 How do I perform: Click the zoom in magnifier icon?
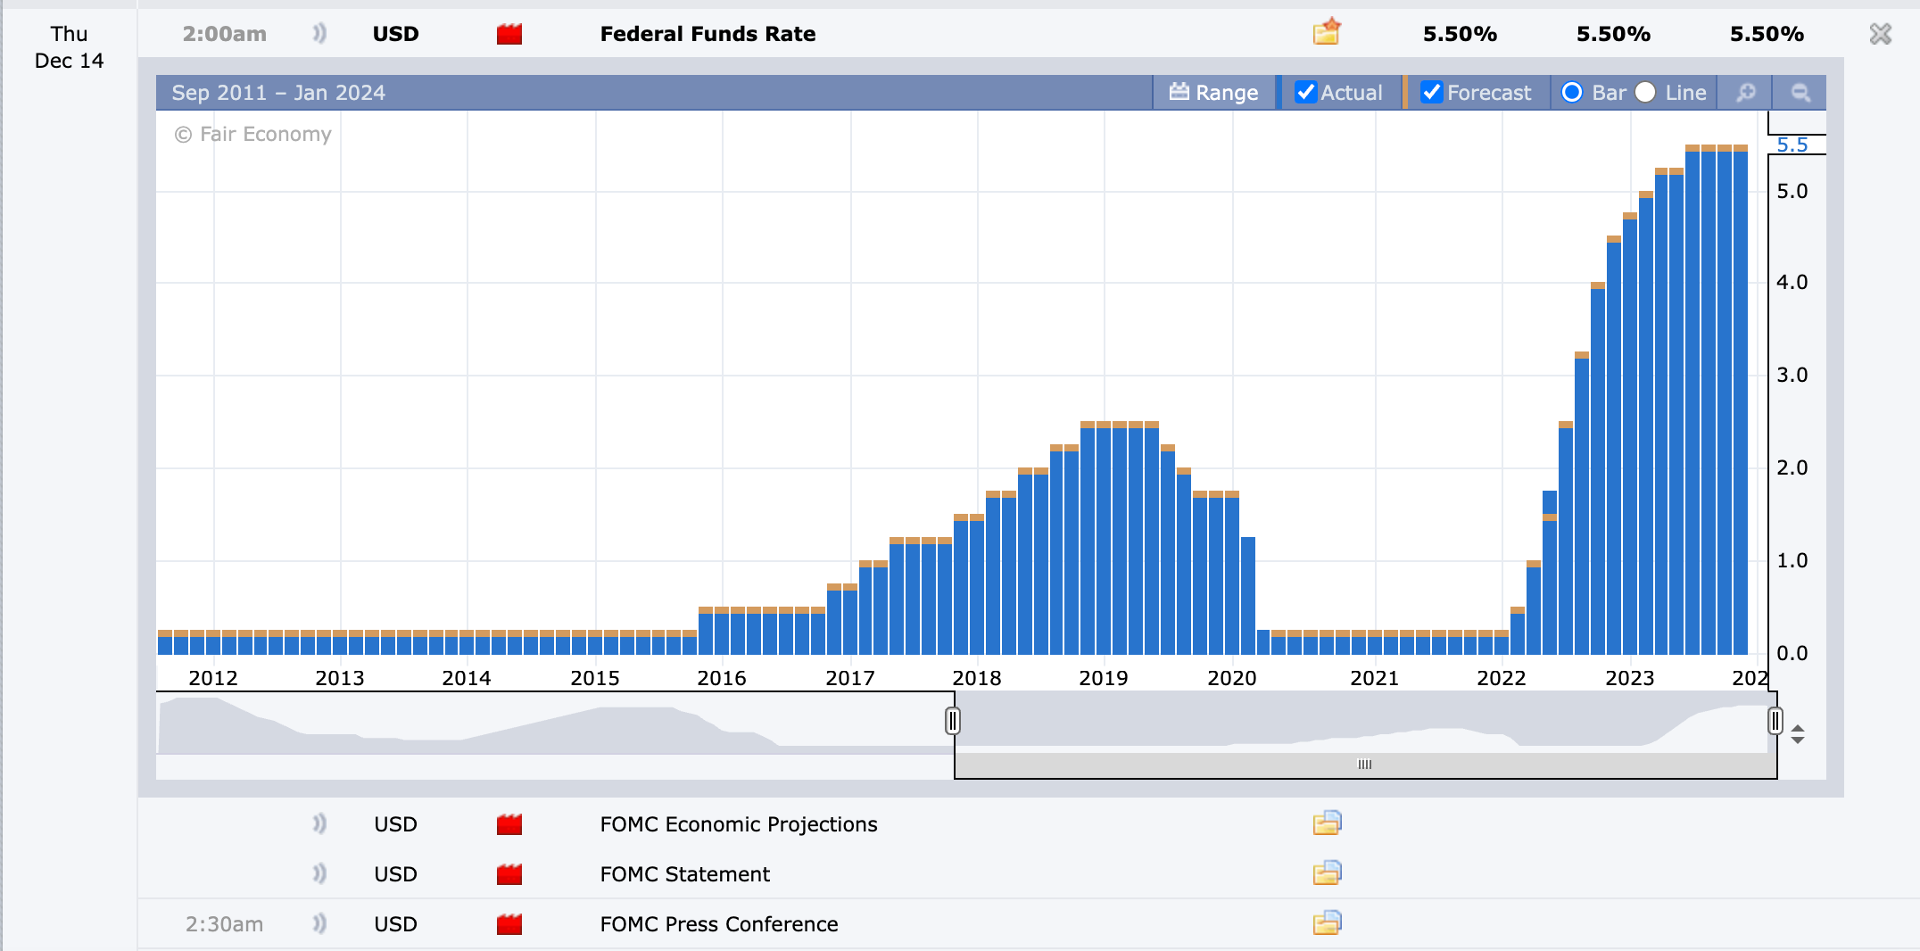click(1746, 92)
